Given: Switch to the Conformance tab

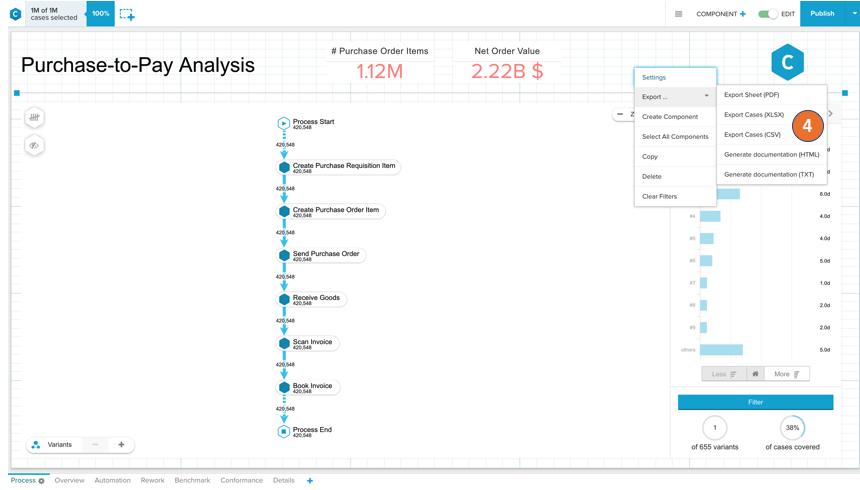Looking at the screenshot, I should click(x=241, y=481).
